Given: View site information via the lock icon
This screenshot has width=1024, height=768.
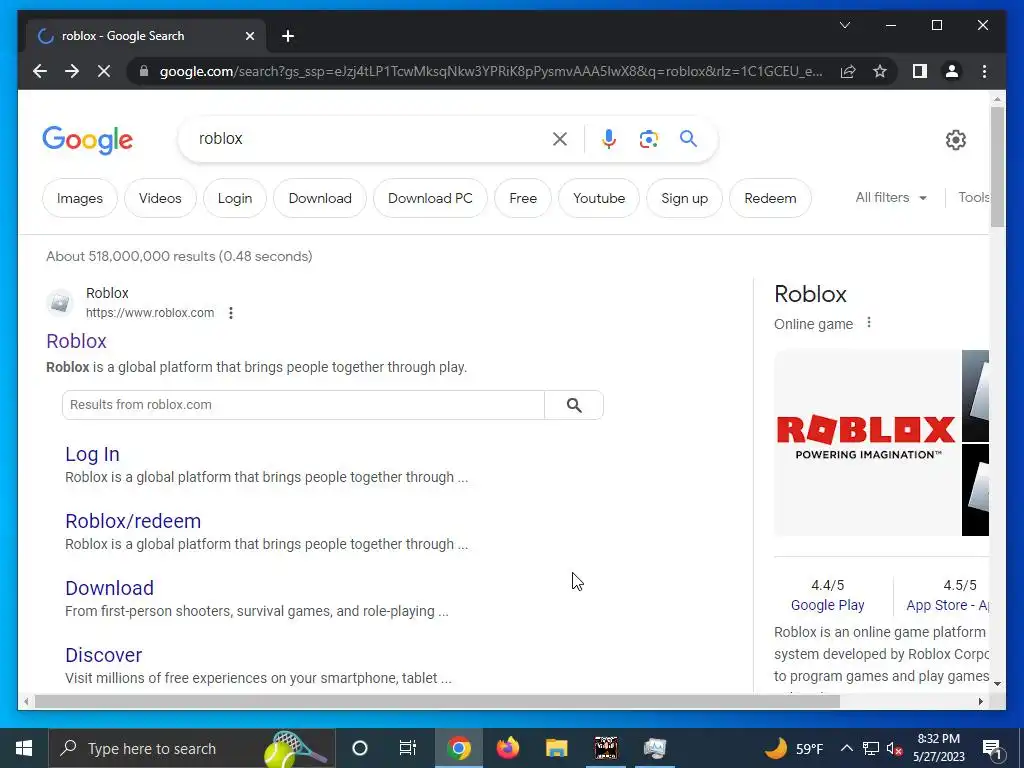Looking at the screenshot, I should pyautogui.click(x=144, y=71).
